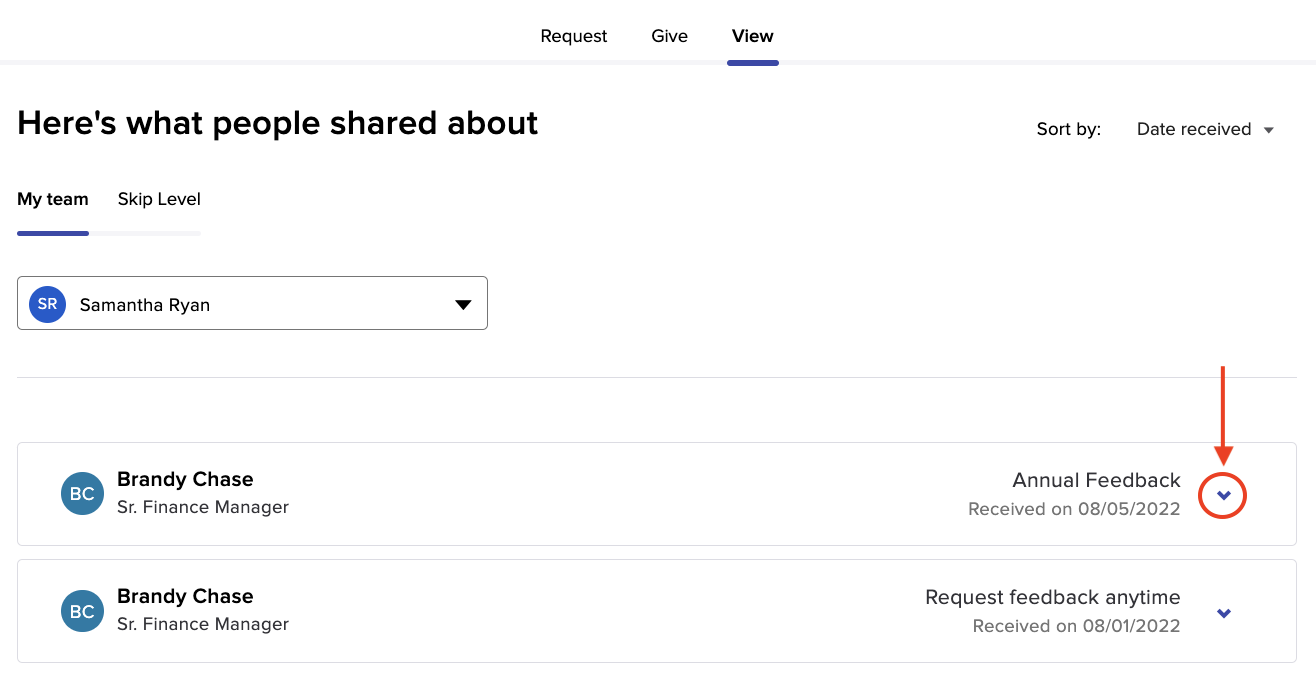Open the Date received sort dropdown

pos(1205,129)
